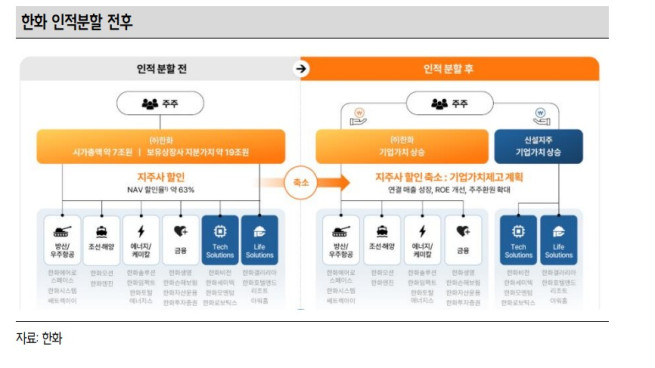Click the orange ㈜한화 기업가치 상승 box
Screen dimensions: 655x368
pos(402,147)
